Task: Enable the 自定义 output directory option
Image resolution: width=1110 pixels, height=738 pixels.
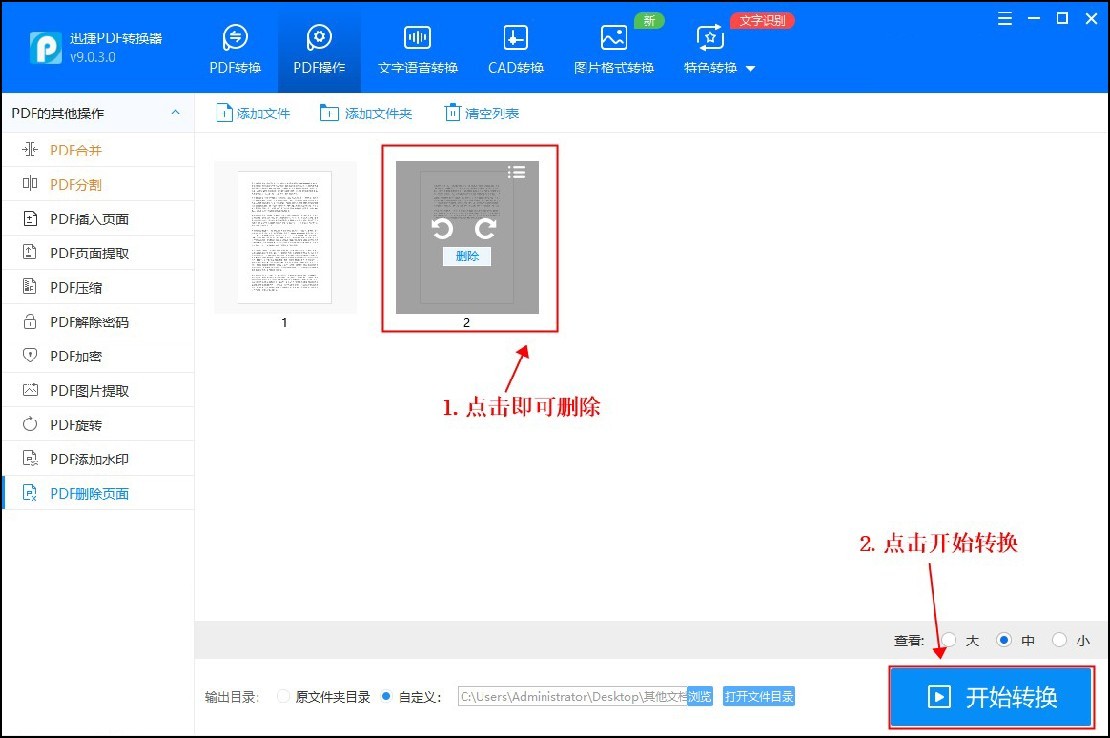Action: pyautogui.click(x=386, y=697)
